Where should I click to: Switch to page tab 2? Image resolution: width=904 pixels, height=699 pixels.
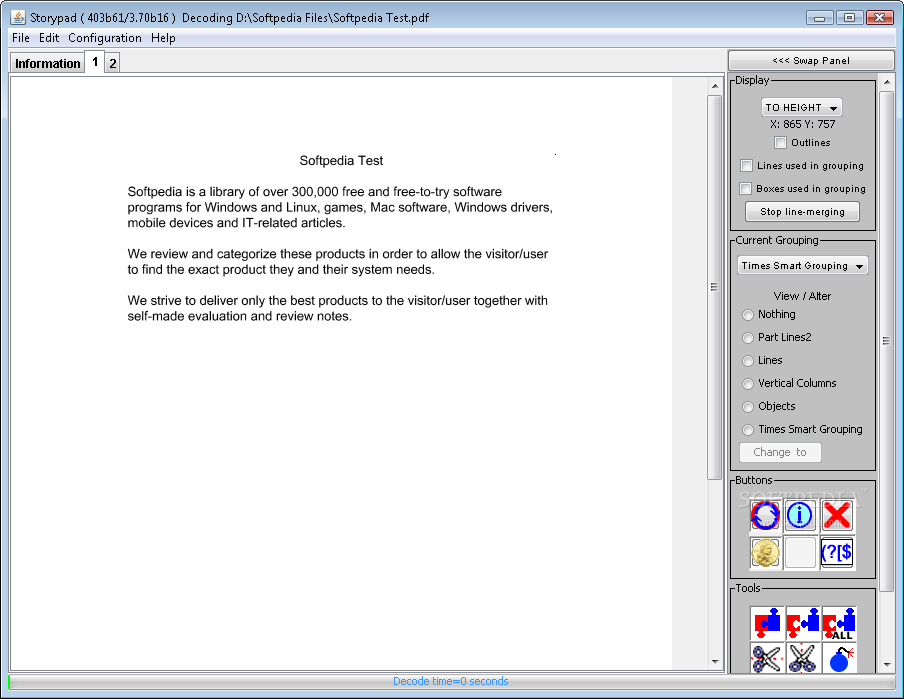coord(113,63)
